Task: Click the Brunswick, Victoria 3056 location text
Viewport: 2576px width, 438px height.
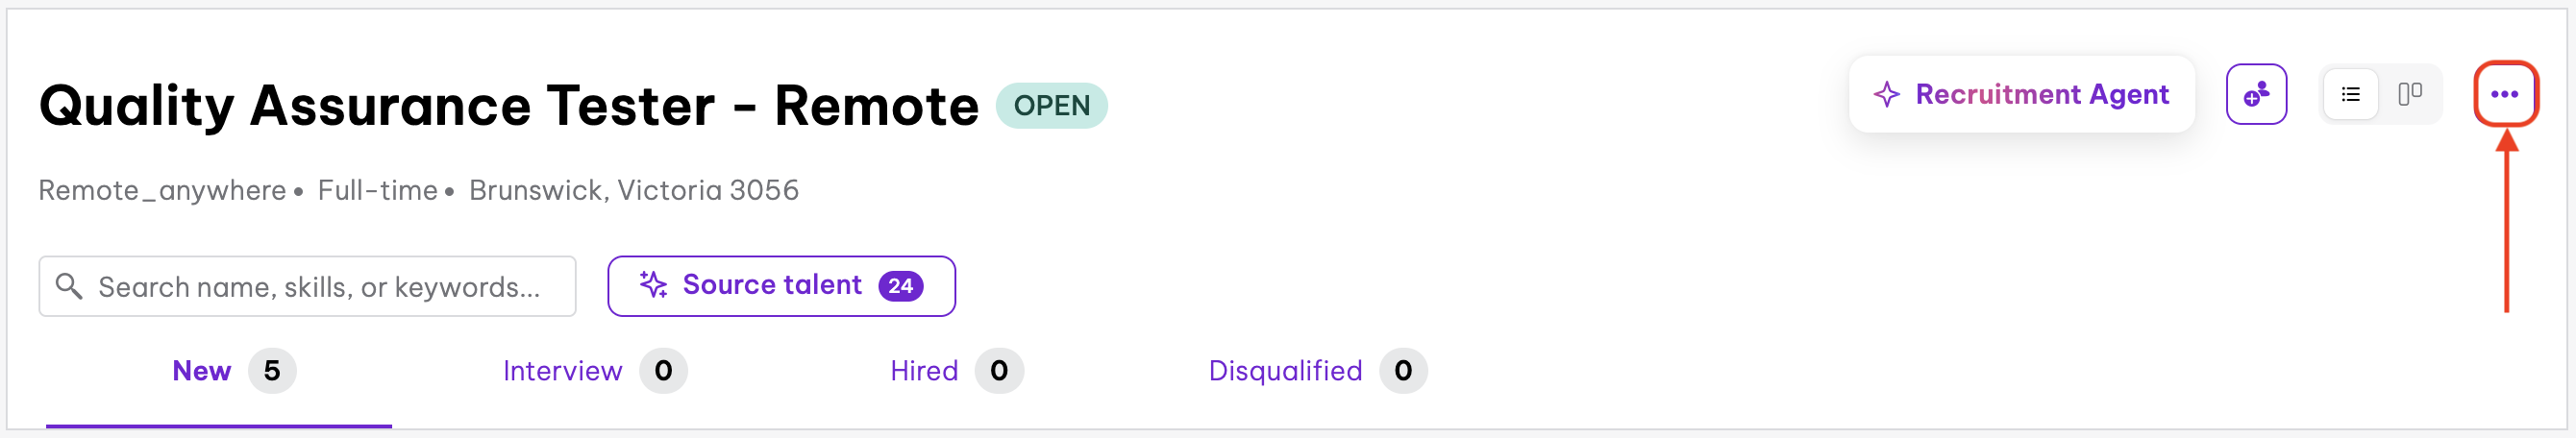Action: click(634, 190)
